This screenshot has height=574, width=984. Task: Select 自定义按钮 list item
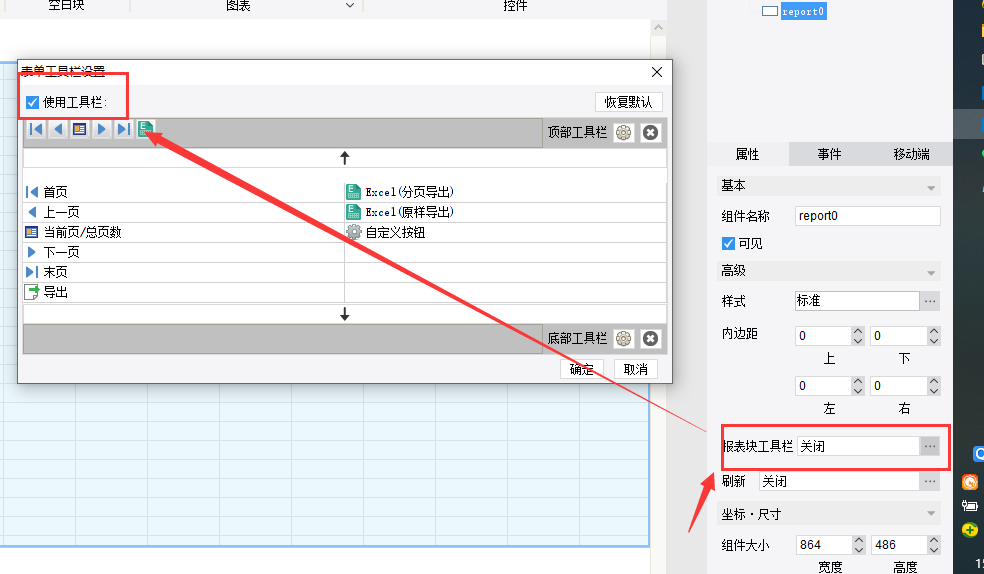(x=505, y=232)
